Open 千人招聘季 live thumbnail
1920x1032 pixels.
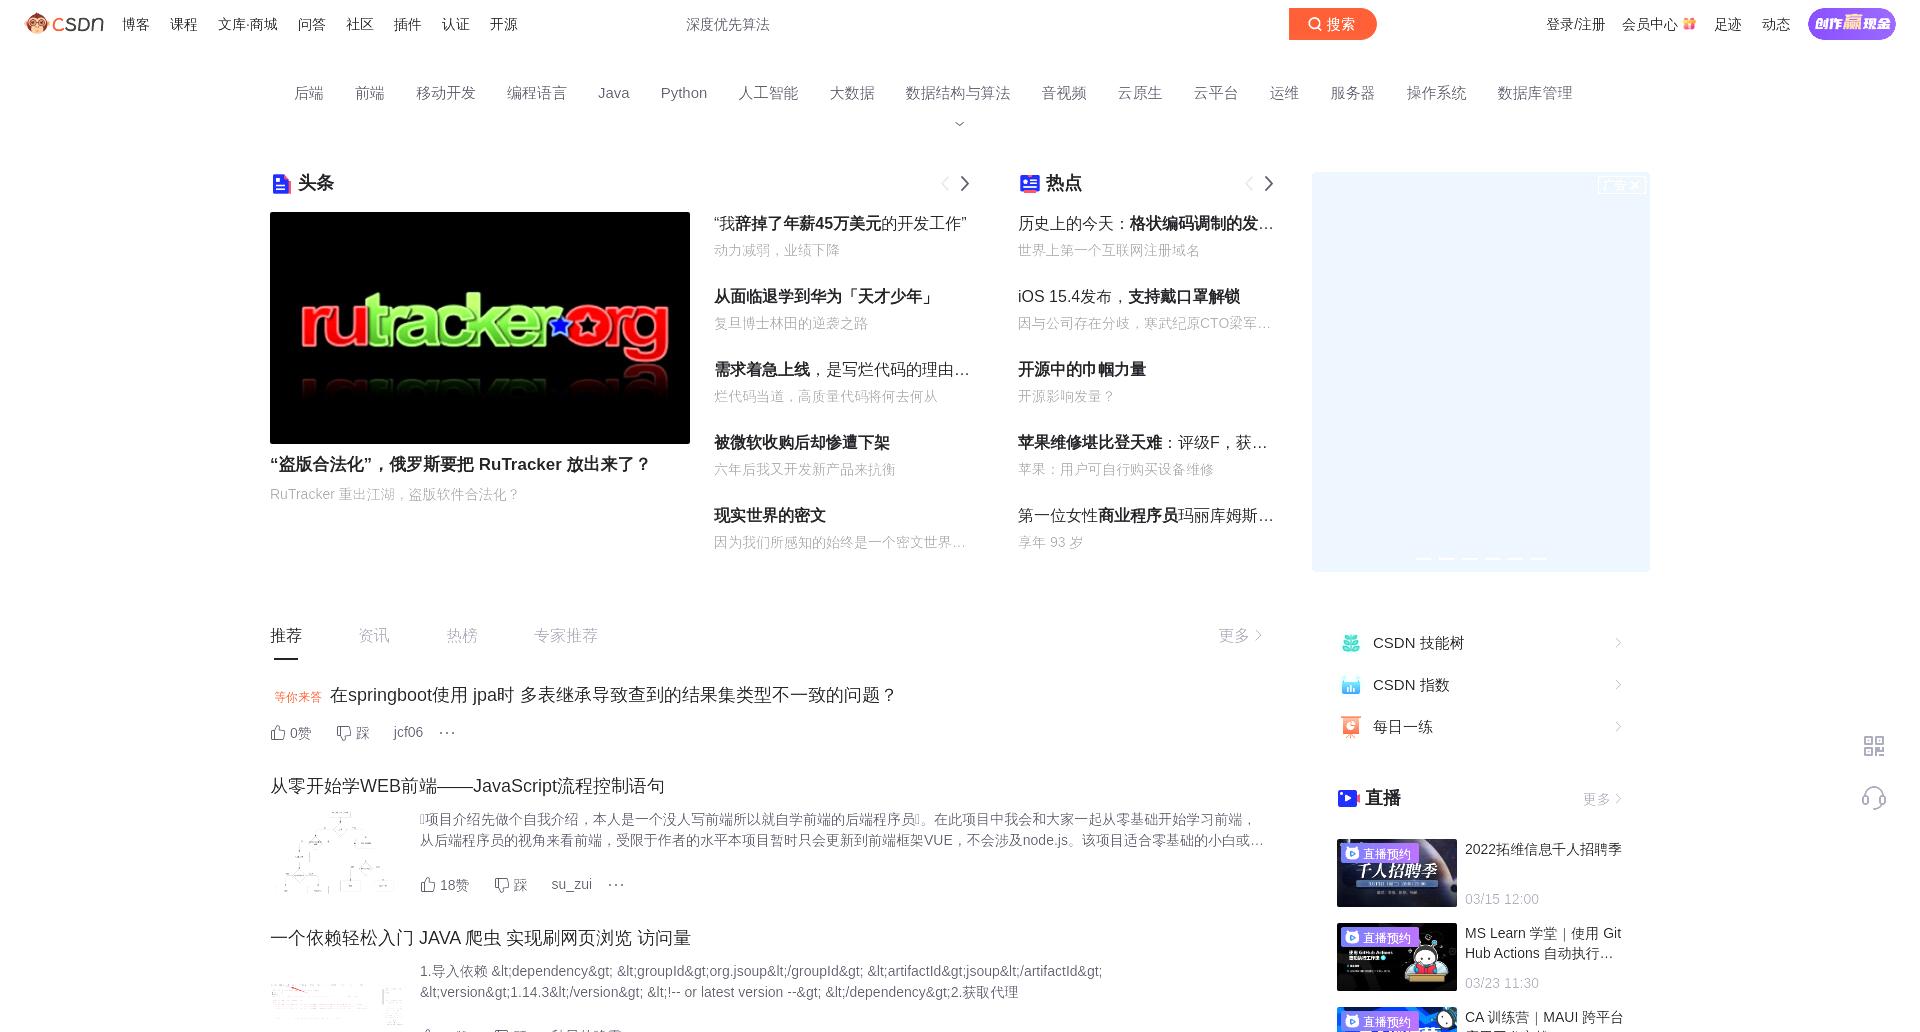[x=1397, y=873]
